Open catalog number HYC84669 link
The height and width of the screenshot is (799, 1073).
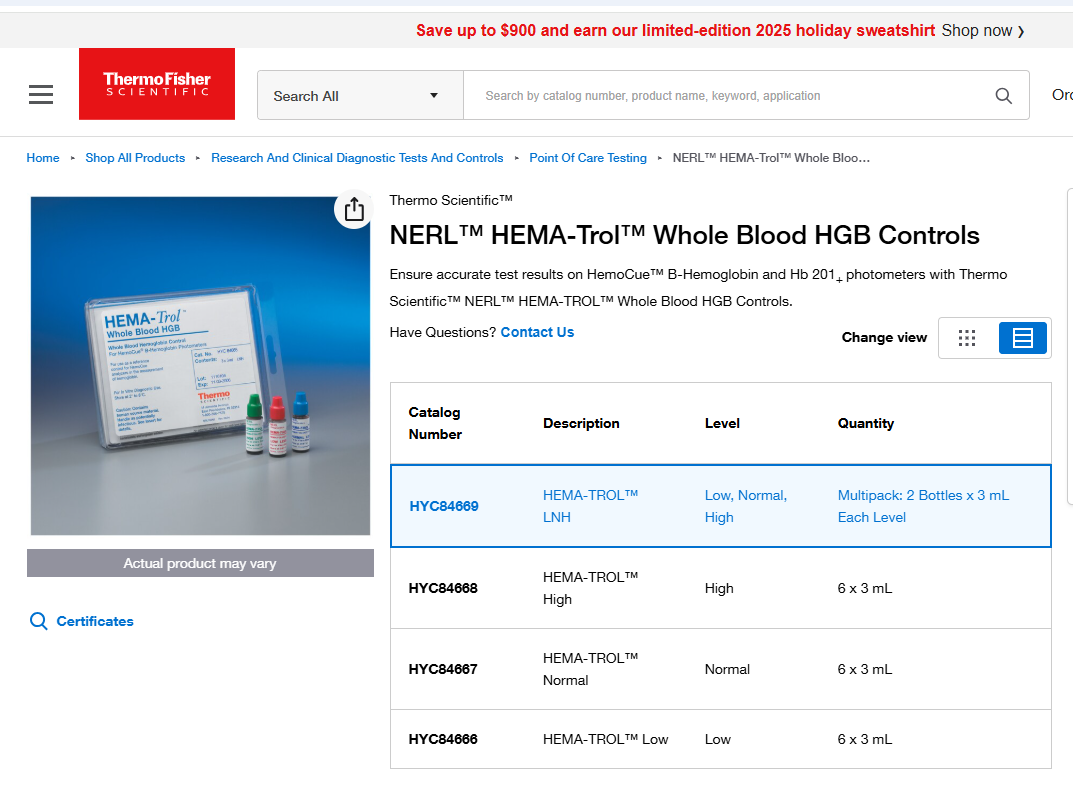(x=444, y=506)
